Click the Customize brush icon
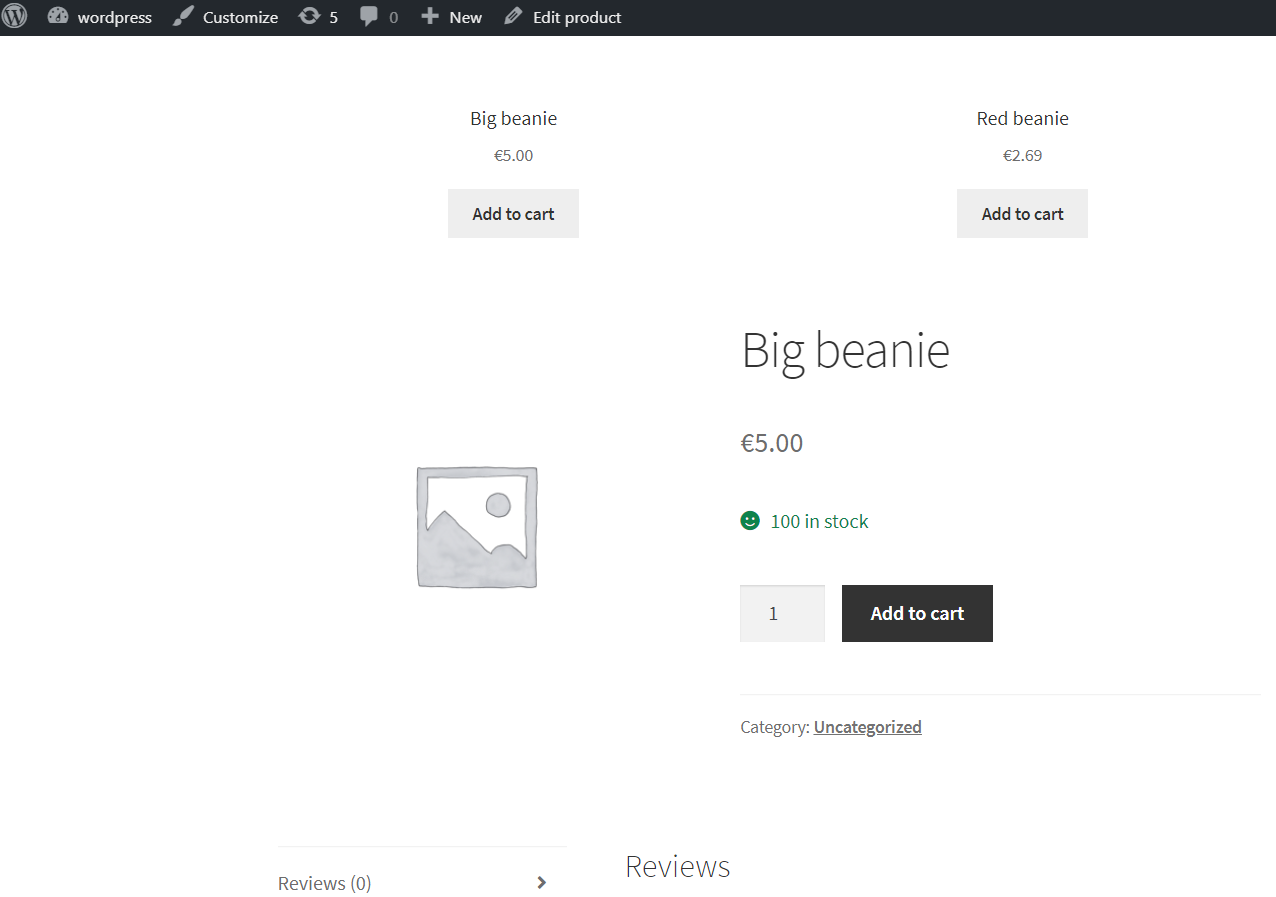 pos(182,17)
